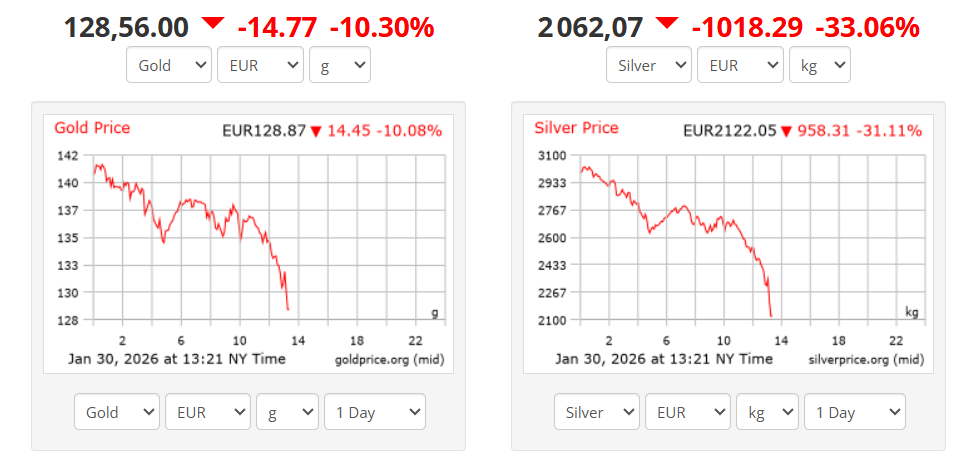Click the red silver price line graph
This screenshot has height=464, width=966.
click(680, 209)
